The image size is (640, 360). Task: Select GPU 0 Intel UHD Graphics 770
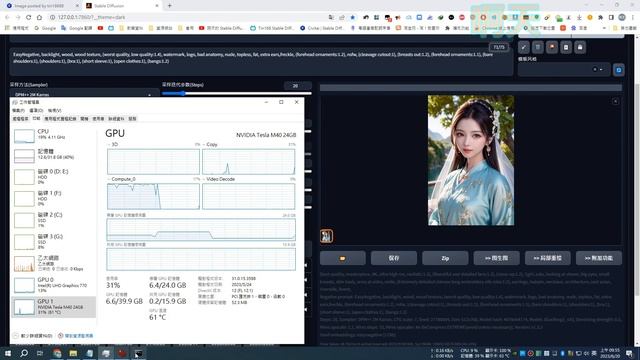[53, 284]
